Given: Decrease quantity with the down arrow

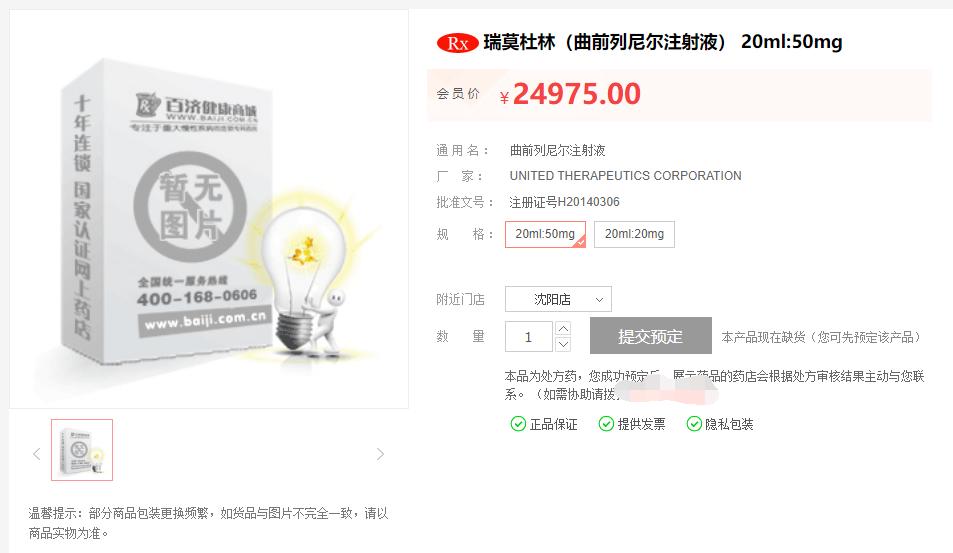Looking at the screenshot, I should coord(563,345).
